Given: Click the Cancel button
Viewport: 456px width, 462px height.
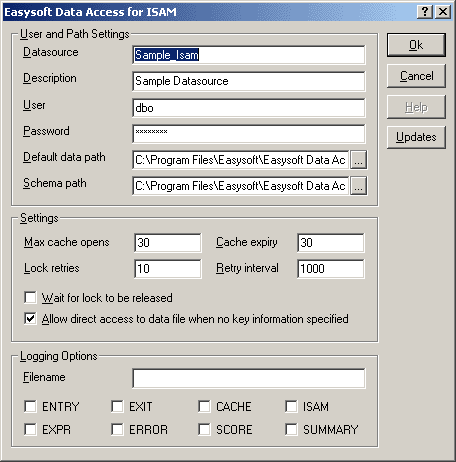Looking at the screenshot, I should 416,76.
